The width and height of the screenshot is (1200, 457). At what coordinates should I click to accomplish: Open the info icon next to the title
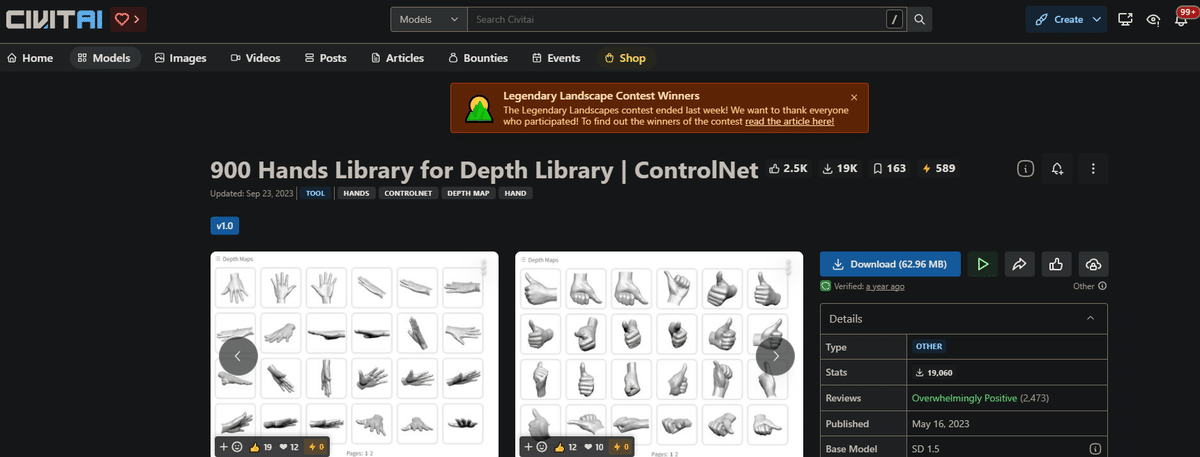tap(1025, 169)
